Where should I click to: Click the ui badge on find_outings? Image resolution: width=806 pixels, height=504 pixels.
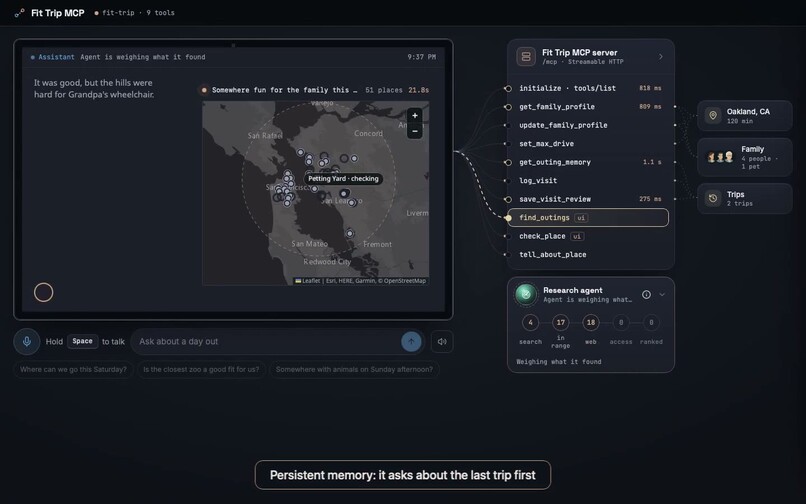[x=581, y=218]
